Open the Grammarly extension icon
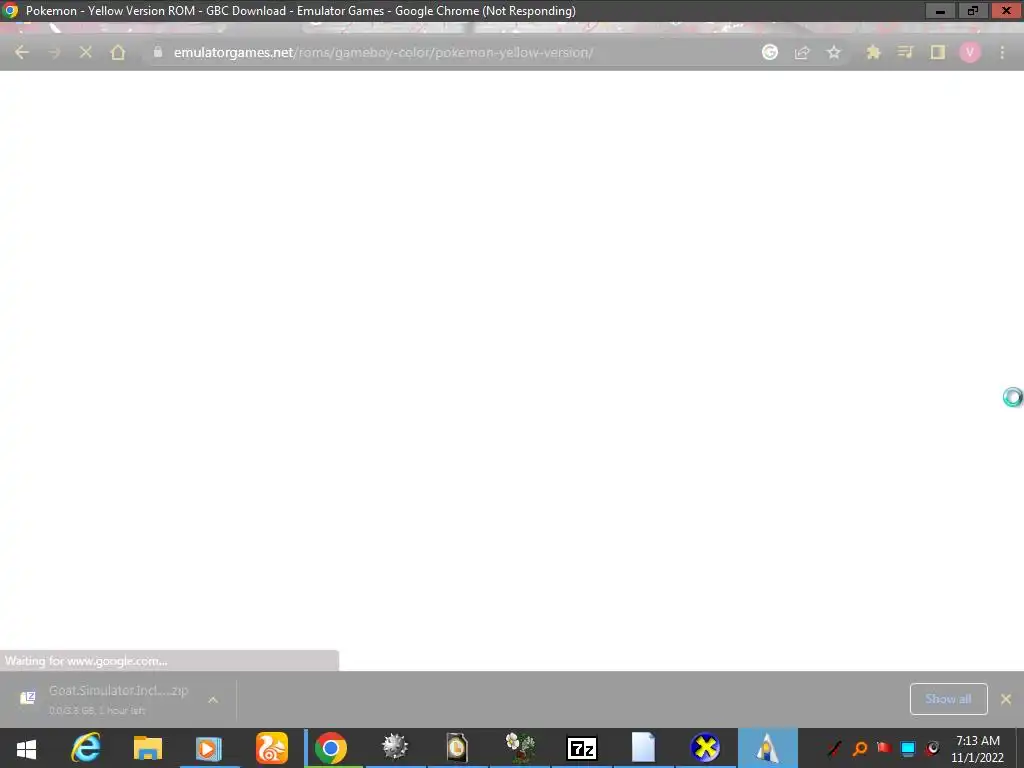 coord(770,52)
